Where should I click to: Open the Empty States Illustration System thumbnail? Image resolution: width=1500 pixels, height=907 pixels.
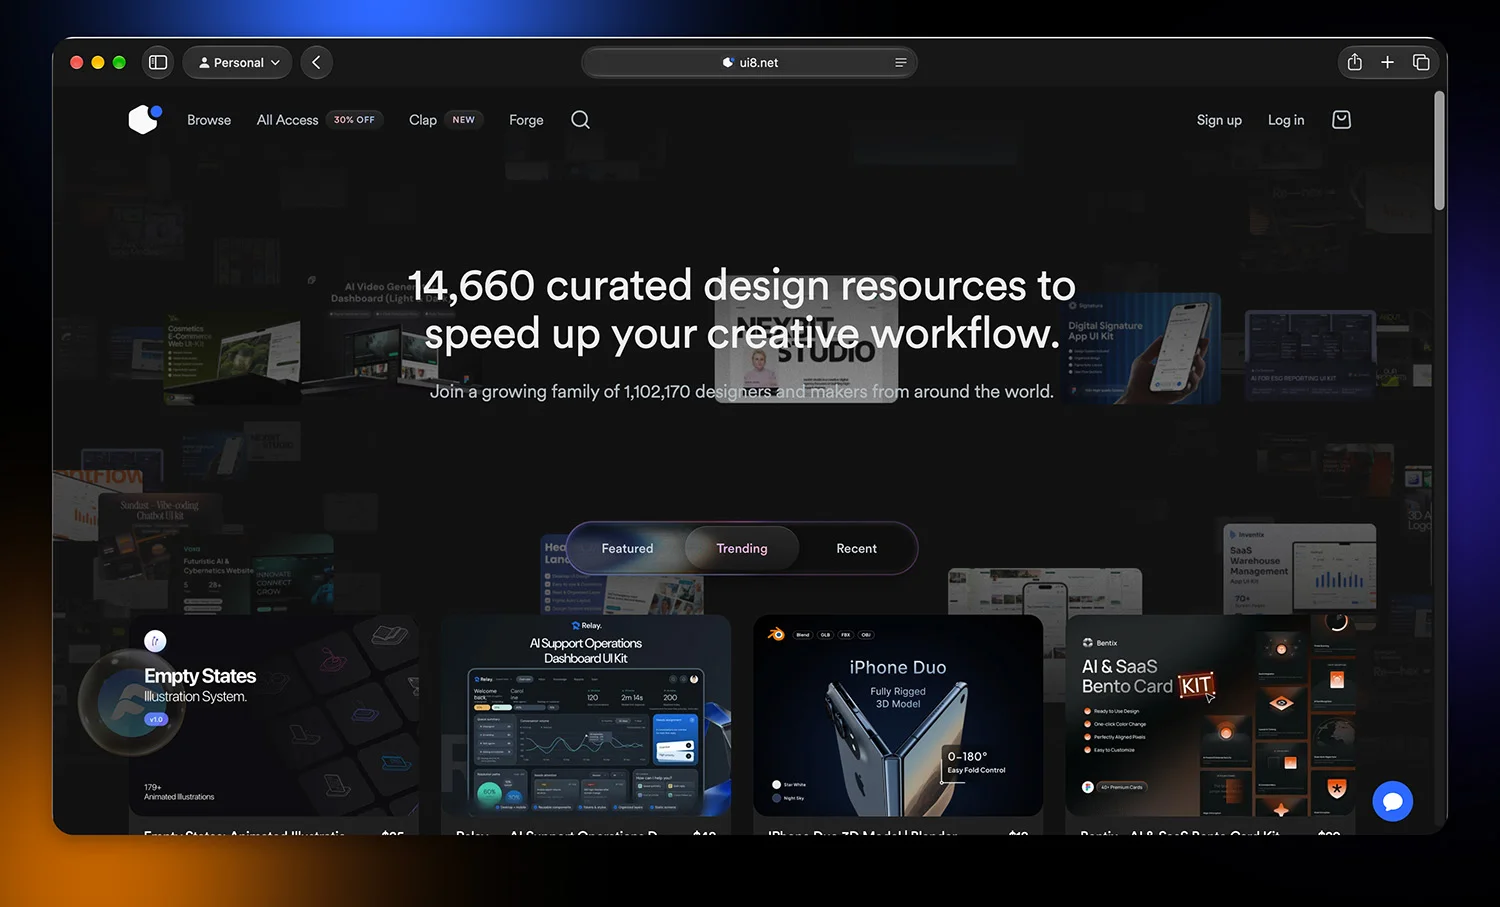tap(274, 716)
